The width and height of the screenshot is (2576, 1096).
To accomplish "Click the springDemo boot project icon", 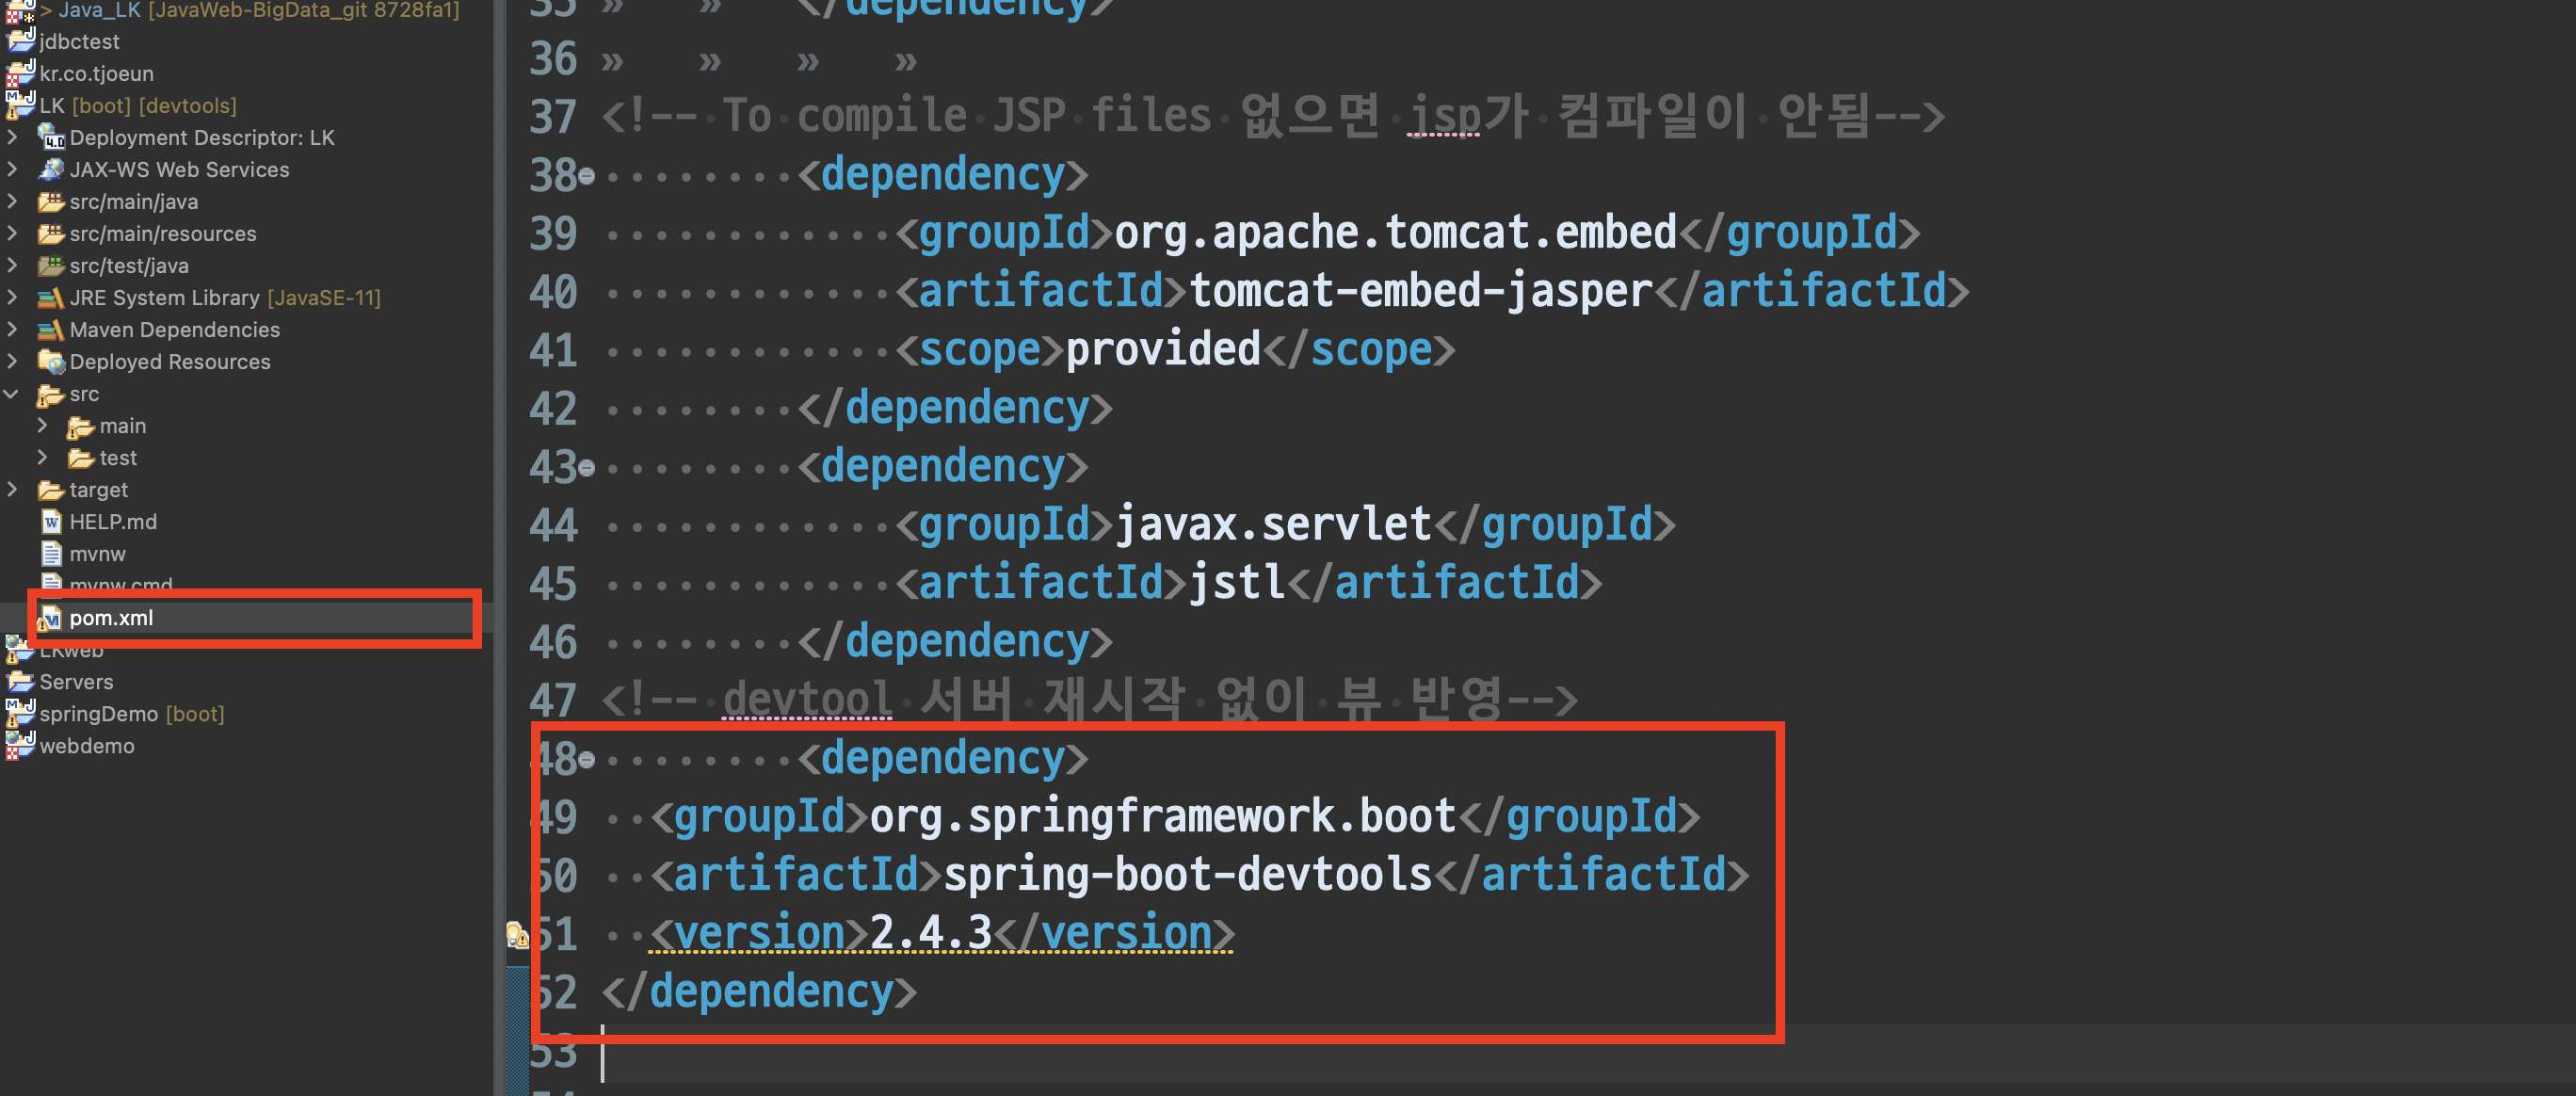I will (20, 713).
